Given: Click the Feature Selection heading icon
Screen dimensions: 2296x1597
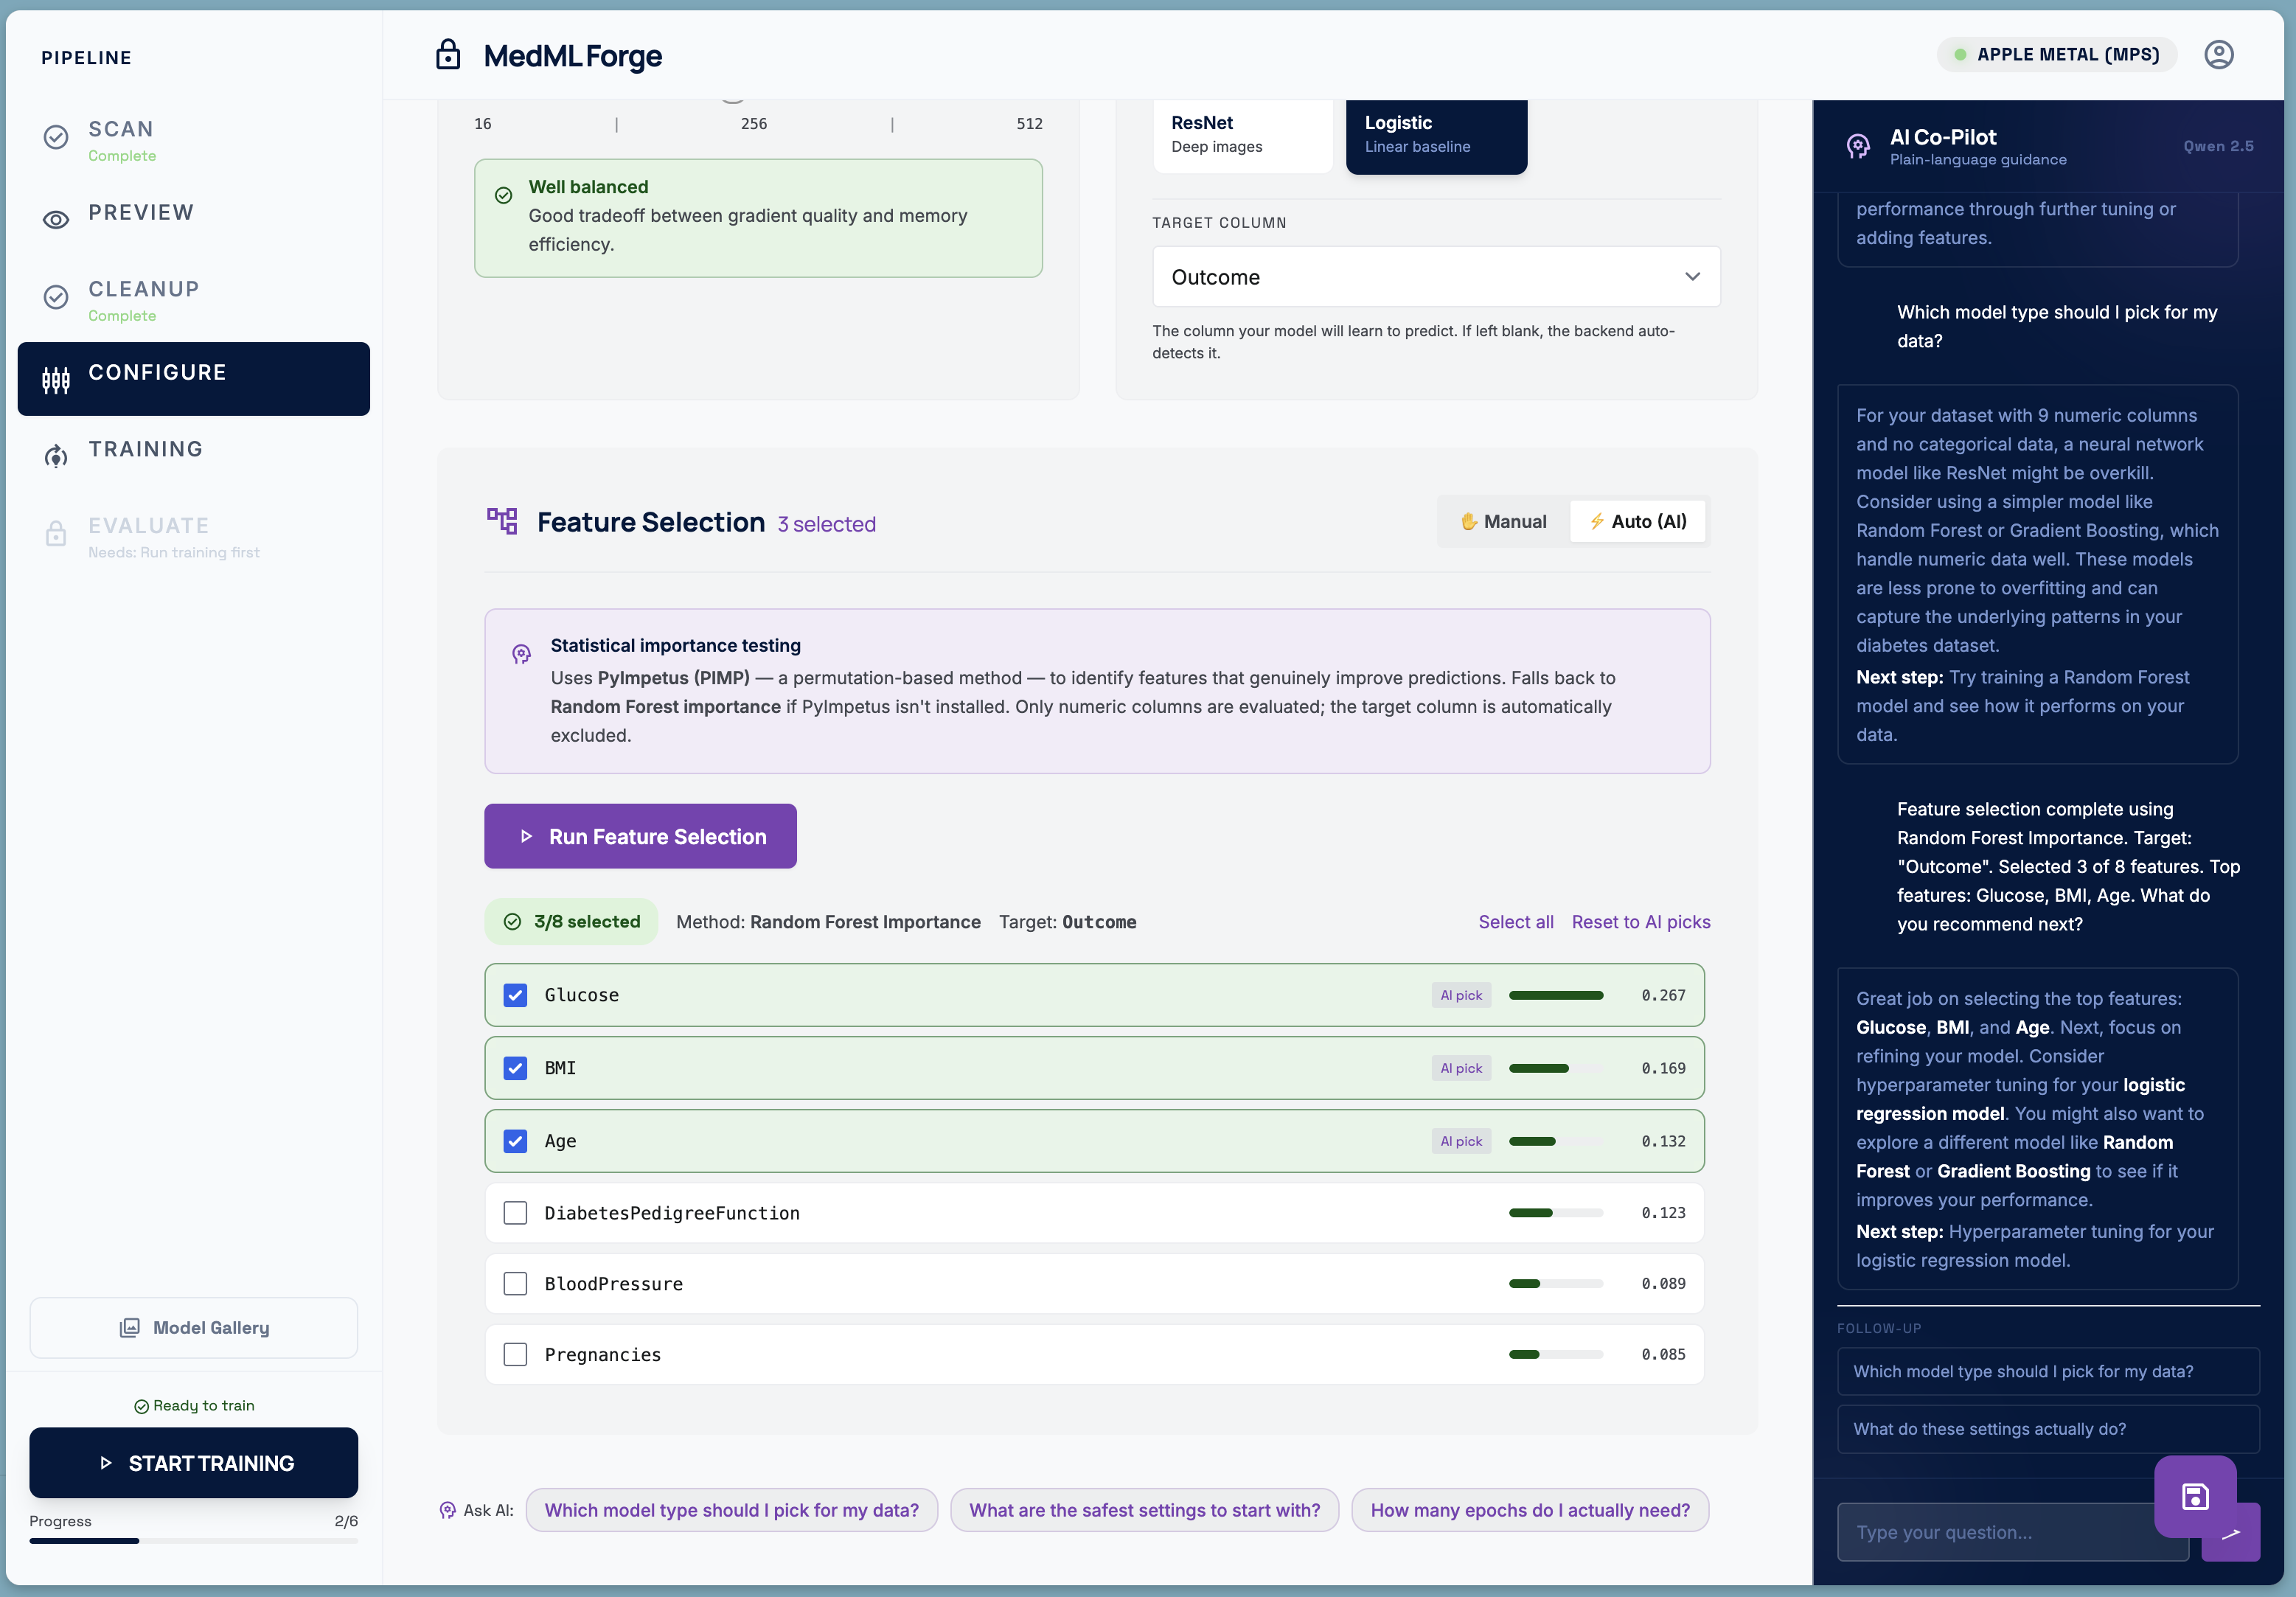Looking at the screenshot, I should tap(502, 521).
